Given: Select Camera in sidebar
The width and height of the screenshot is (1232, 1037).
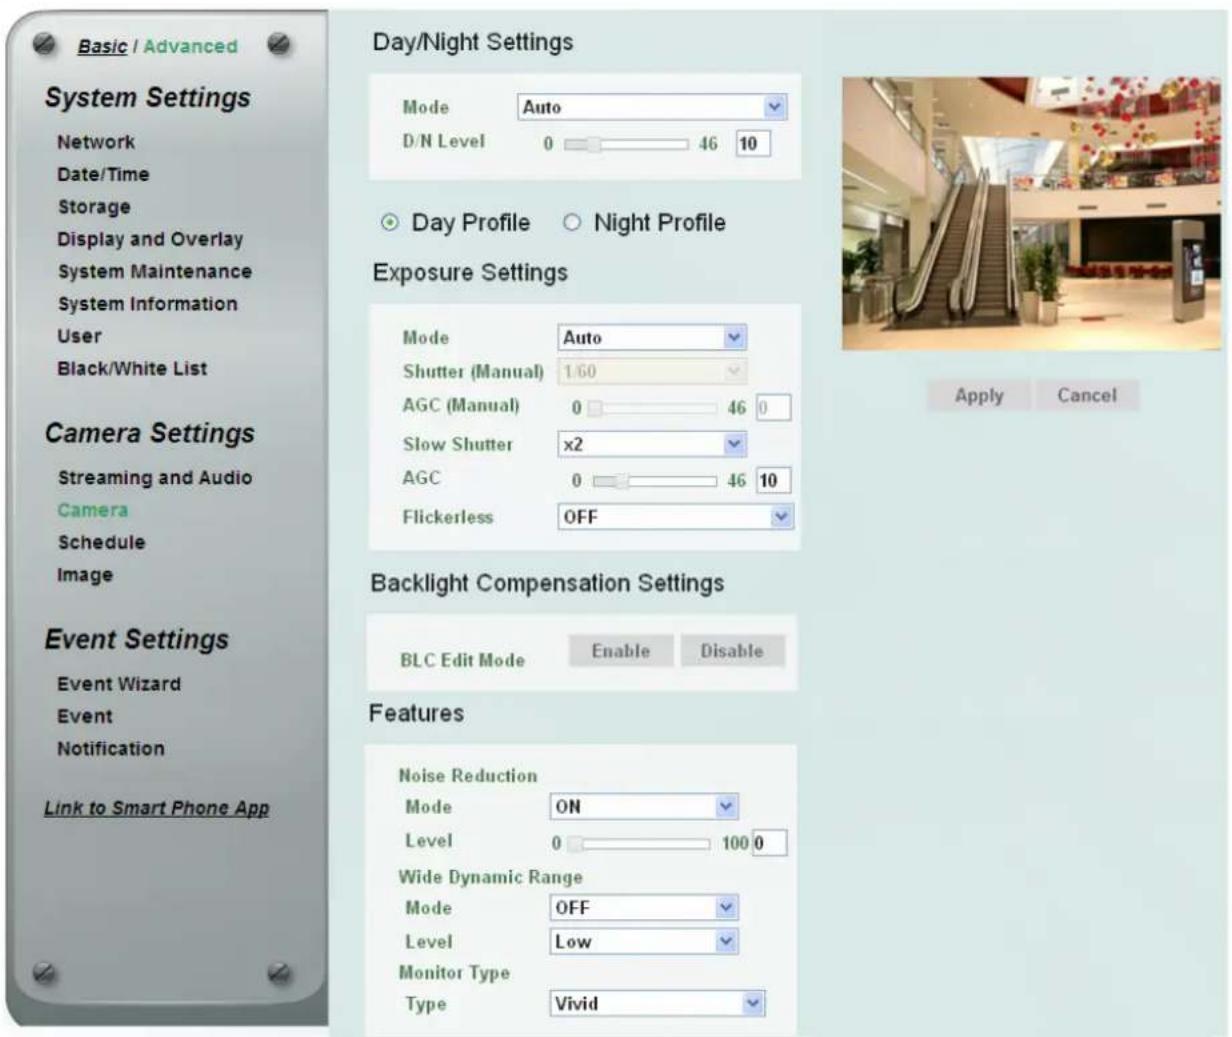Looking at the screenshot, I should 93,510.
